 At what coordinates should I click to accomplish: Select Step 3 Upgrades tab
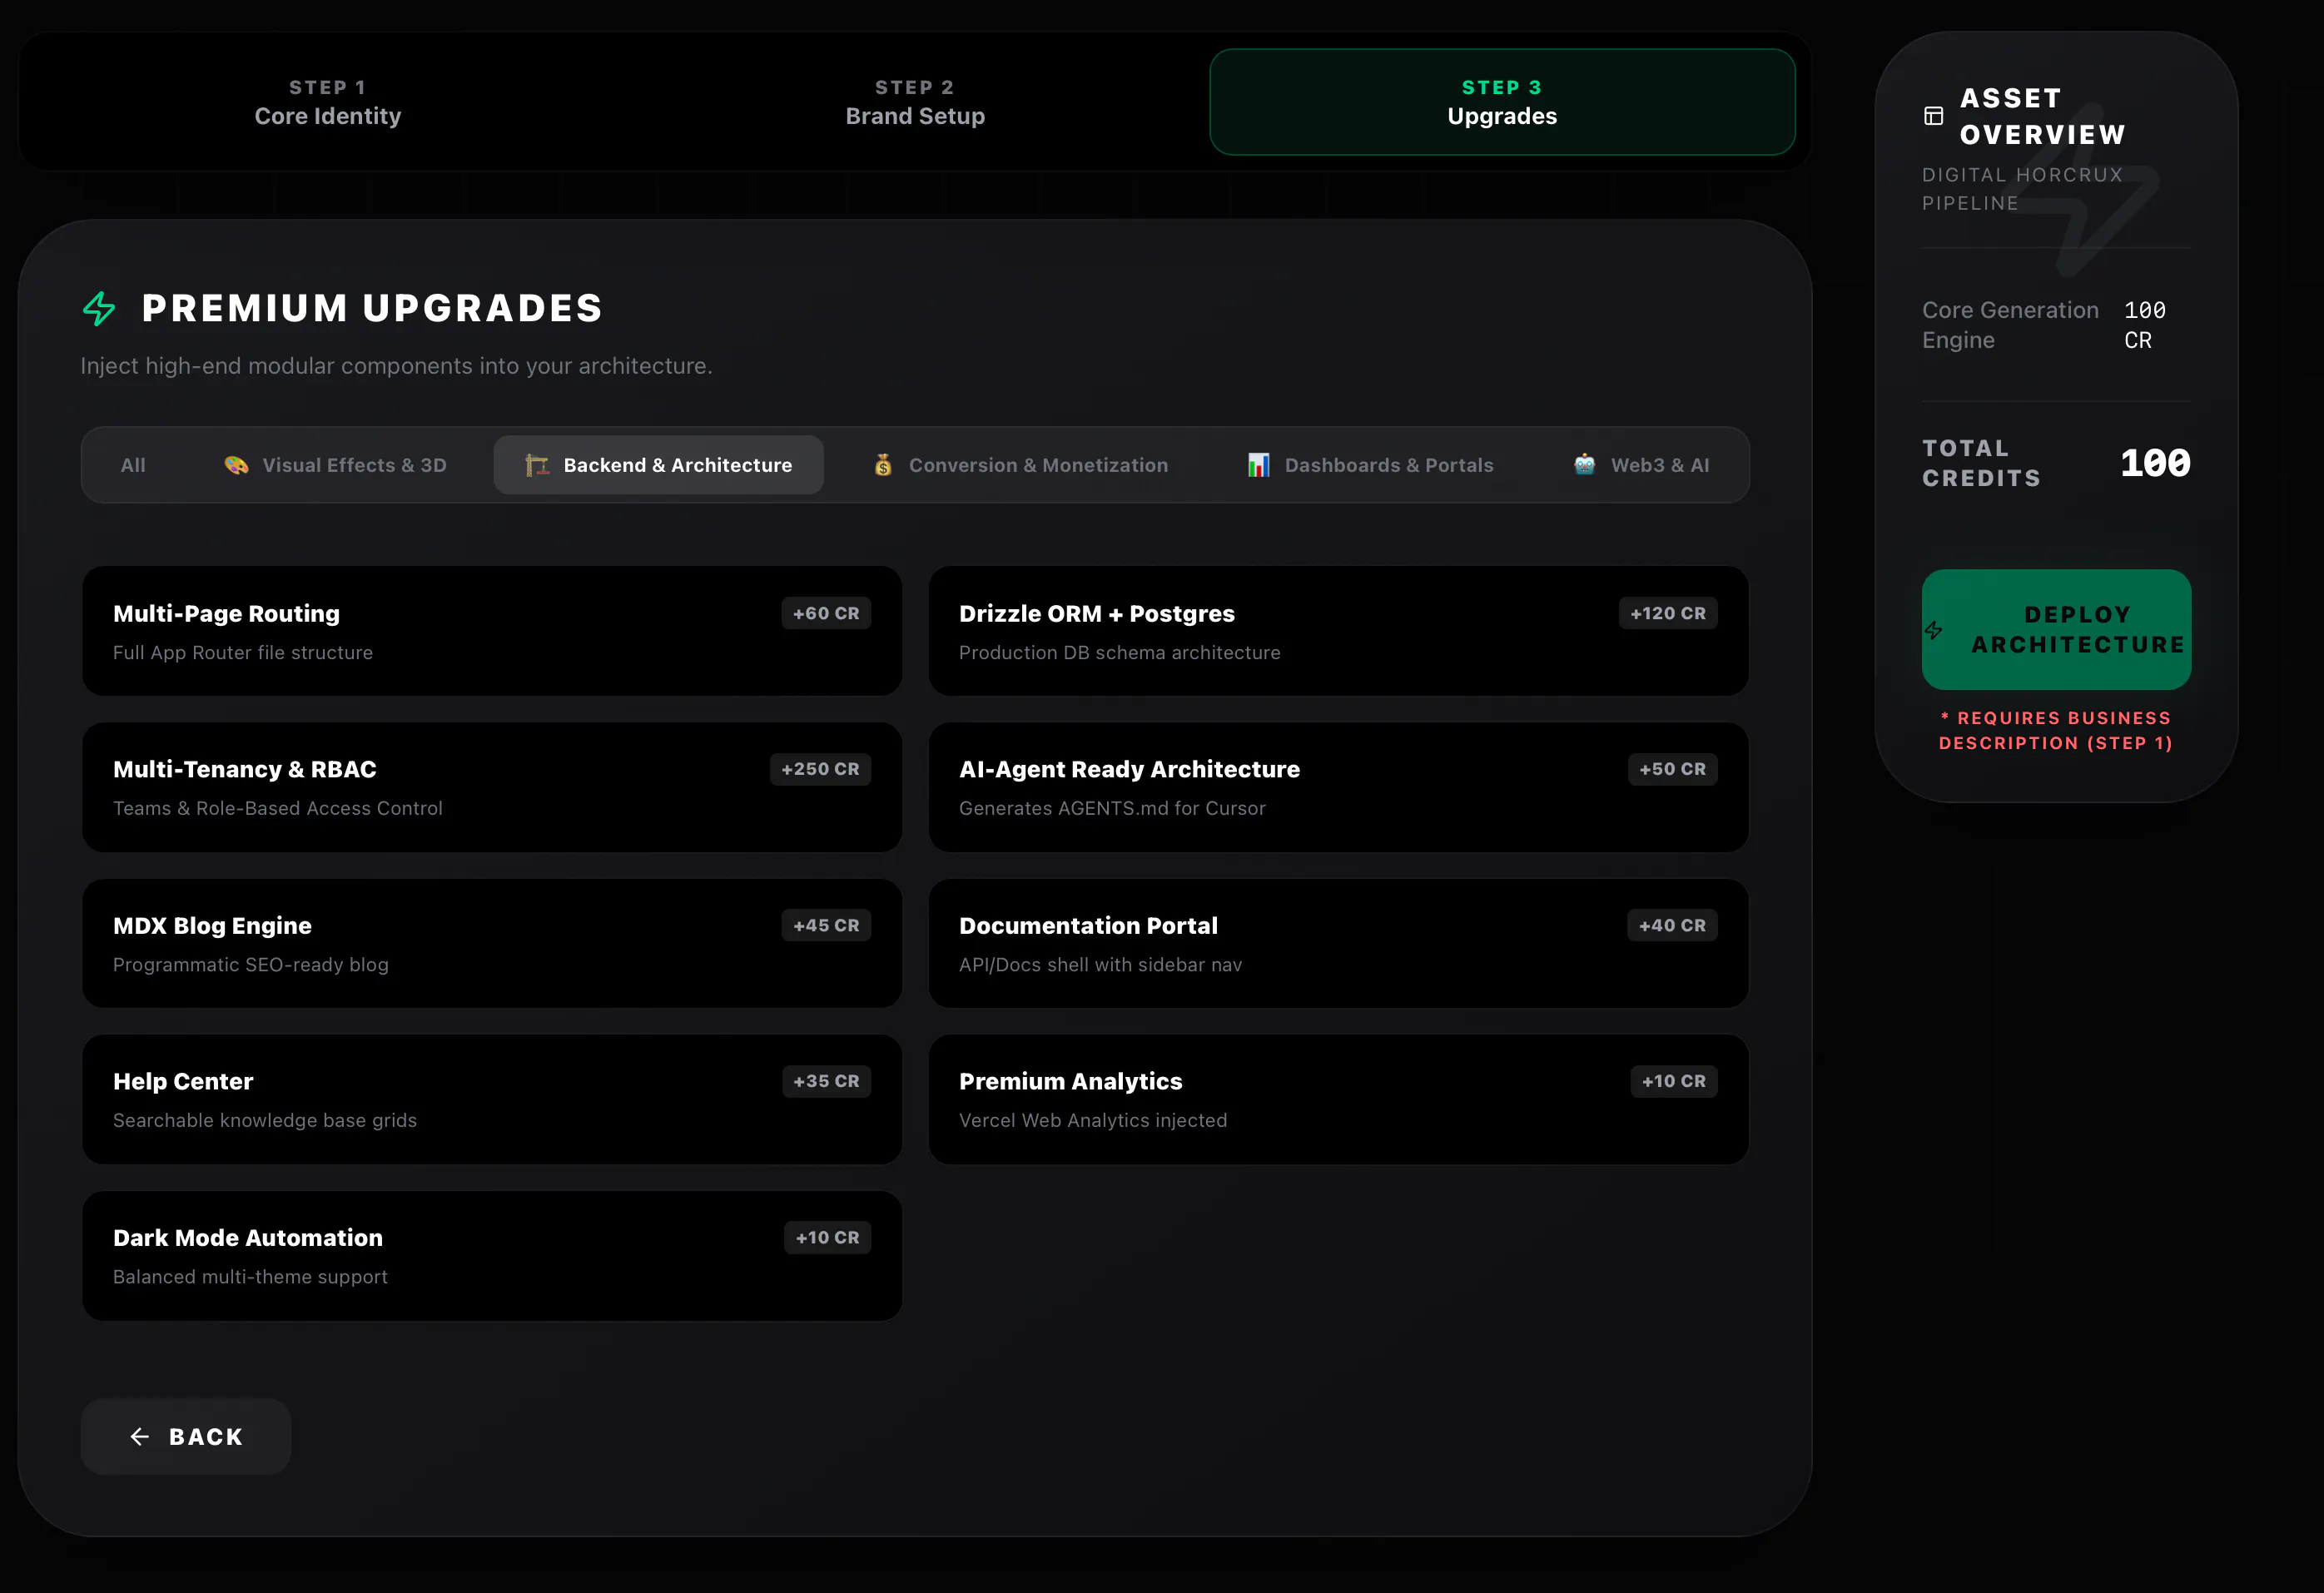coord(1502,102)
